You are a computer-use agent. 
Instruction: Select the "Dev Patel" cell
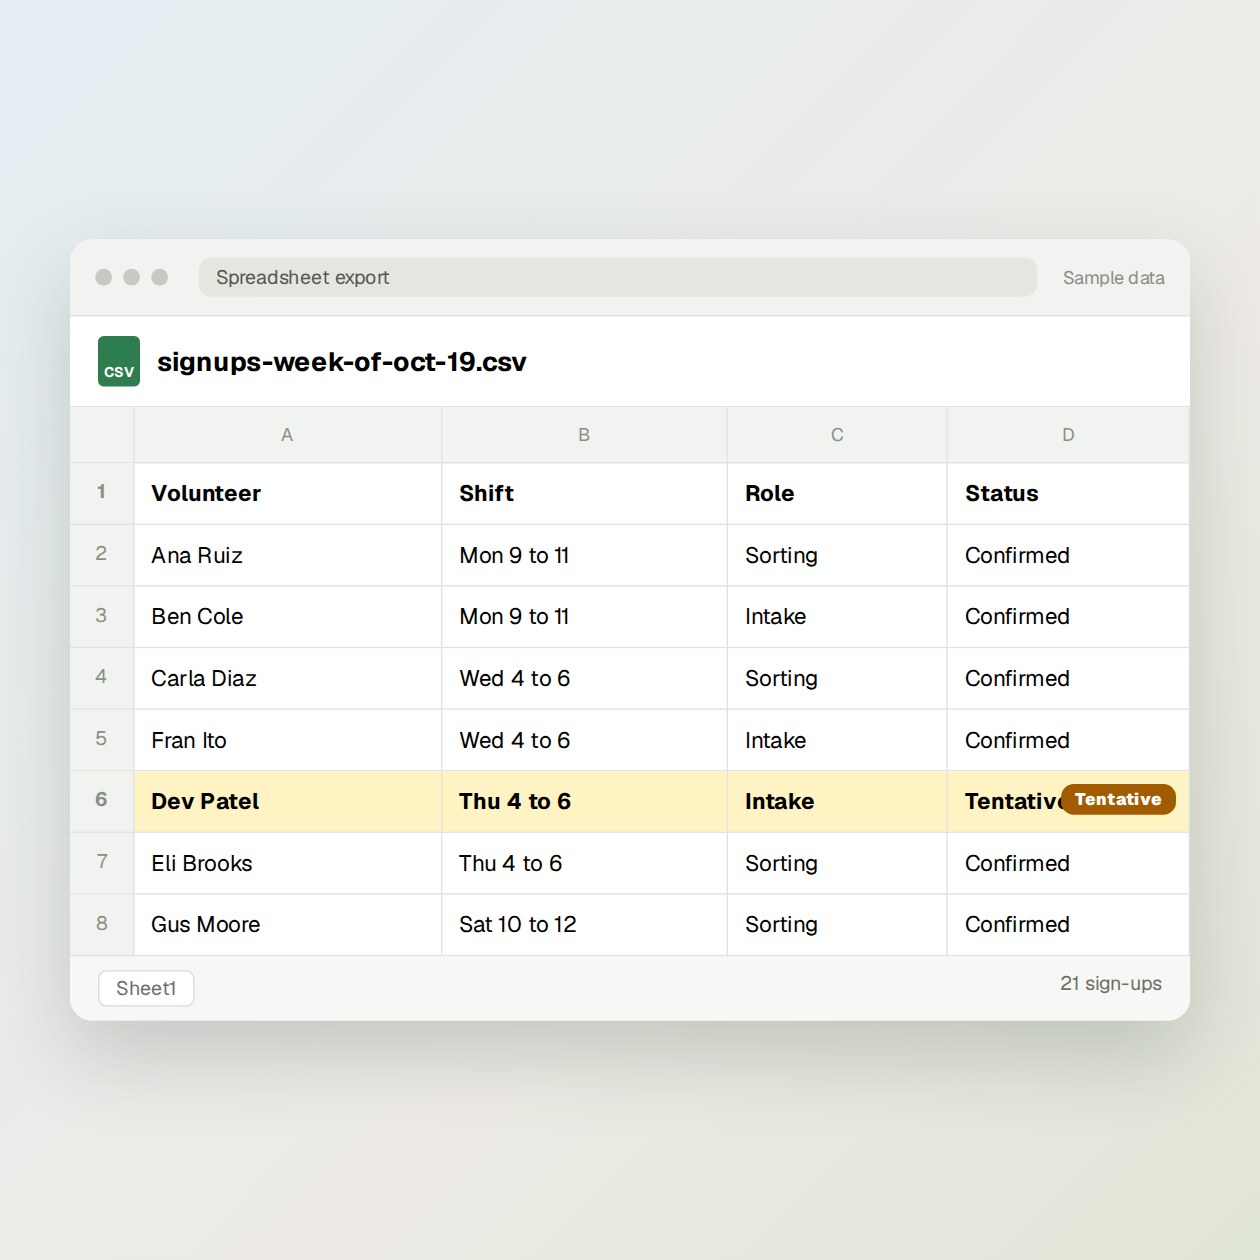point(287,801)
